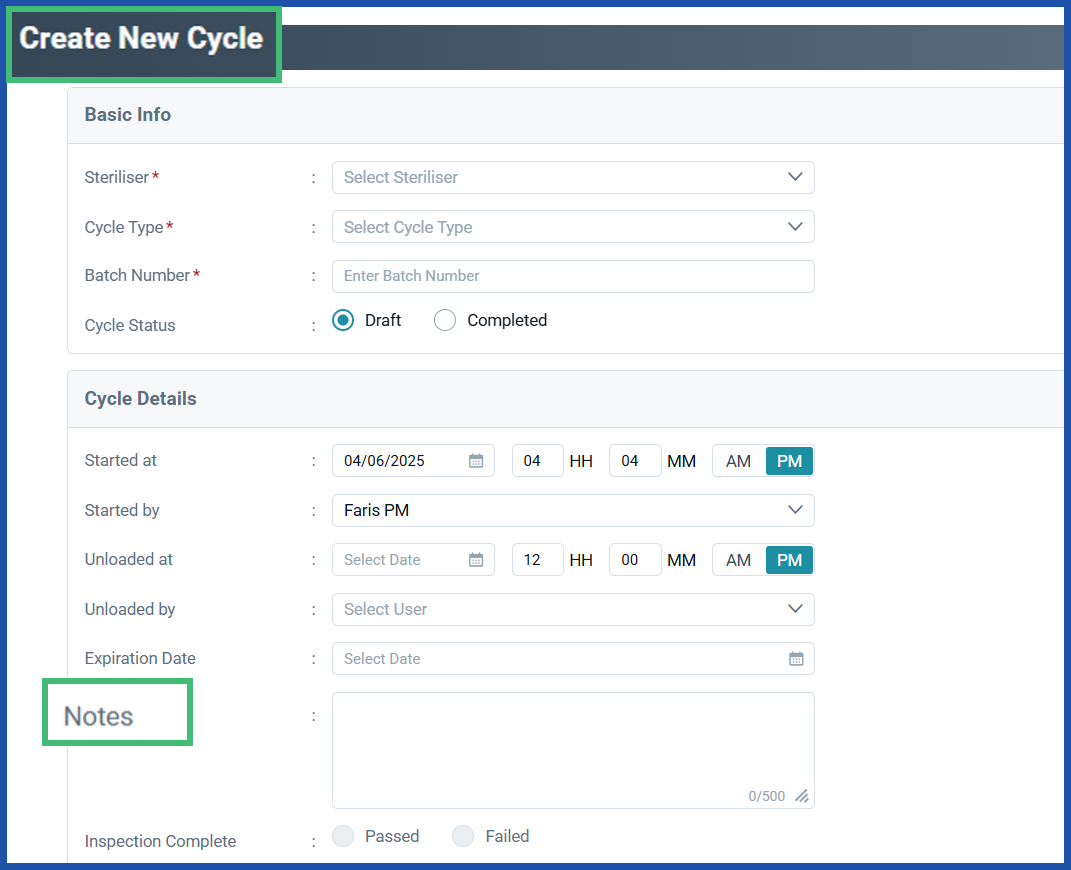
Task: Set Cycle Status to Completed
Action: (x=444, y=320)
